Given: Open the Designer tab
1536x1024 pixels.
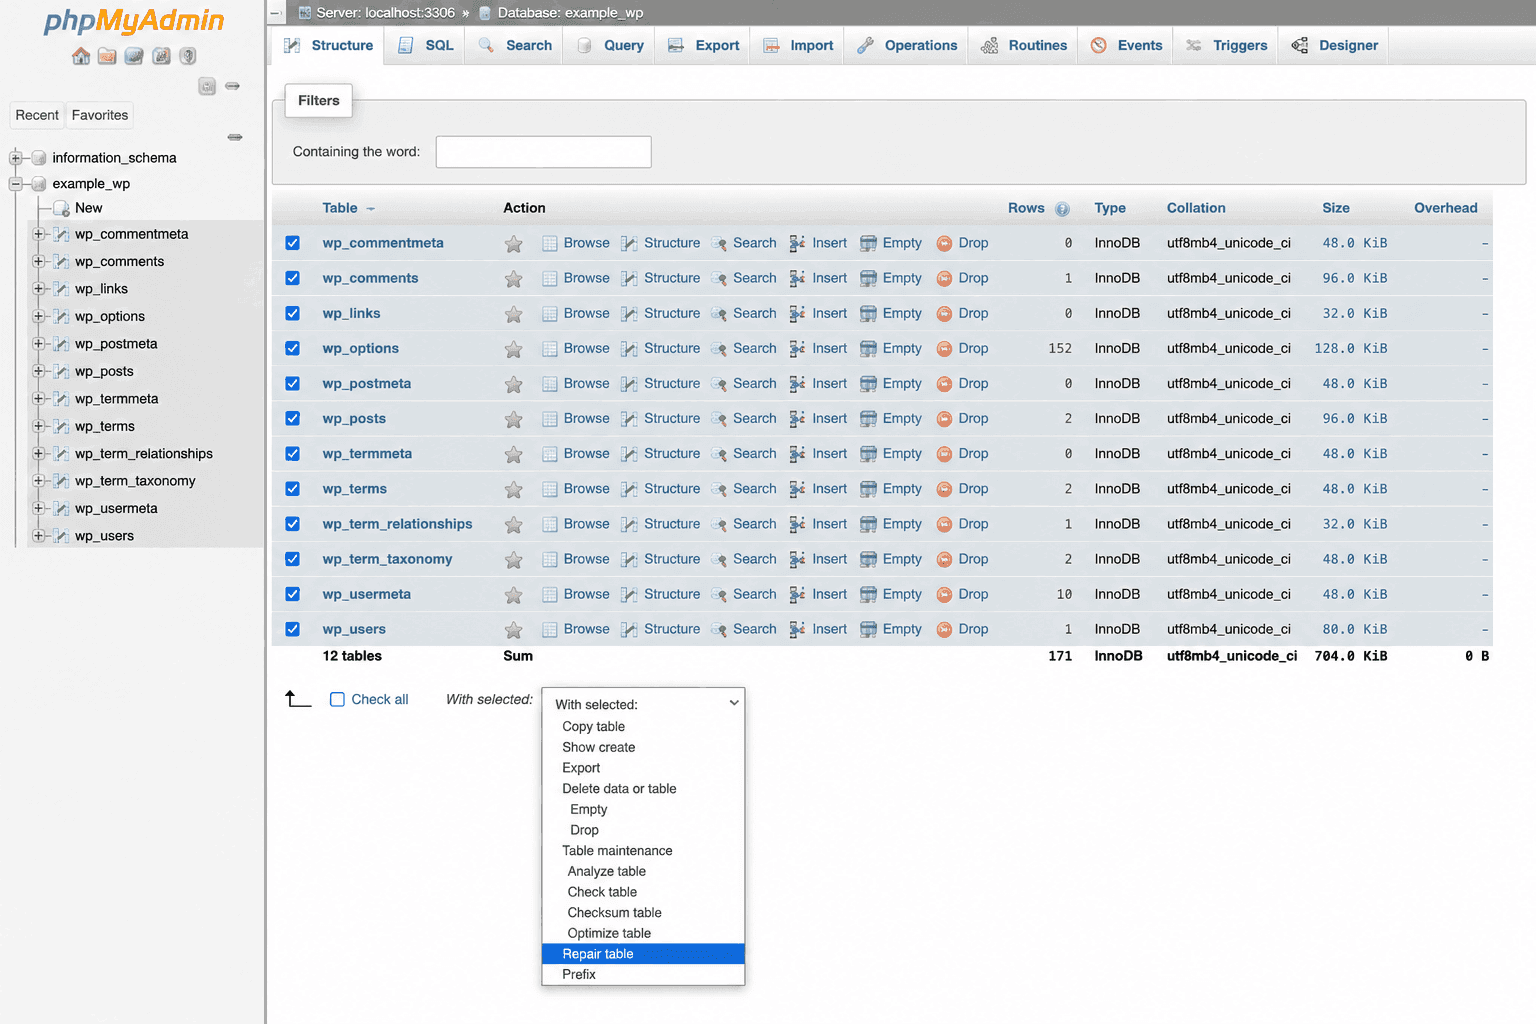Looking at the screenshot, I should 1334,46.
